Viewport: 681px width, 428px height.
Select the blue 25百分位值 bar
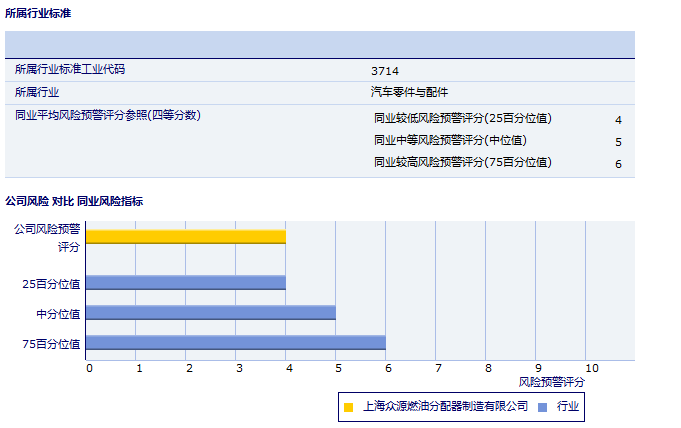(x=185, y=283)
